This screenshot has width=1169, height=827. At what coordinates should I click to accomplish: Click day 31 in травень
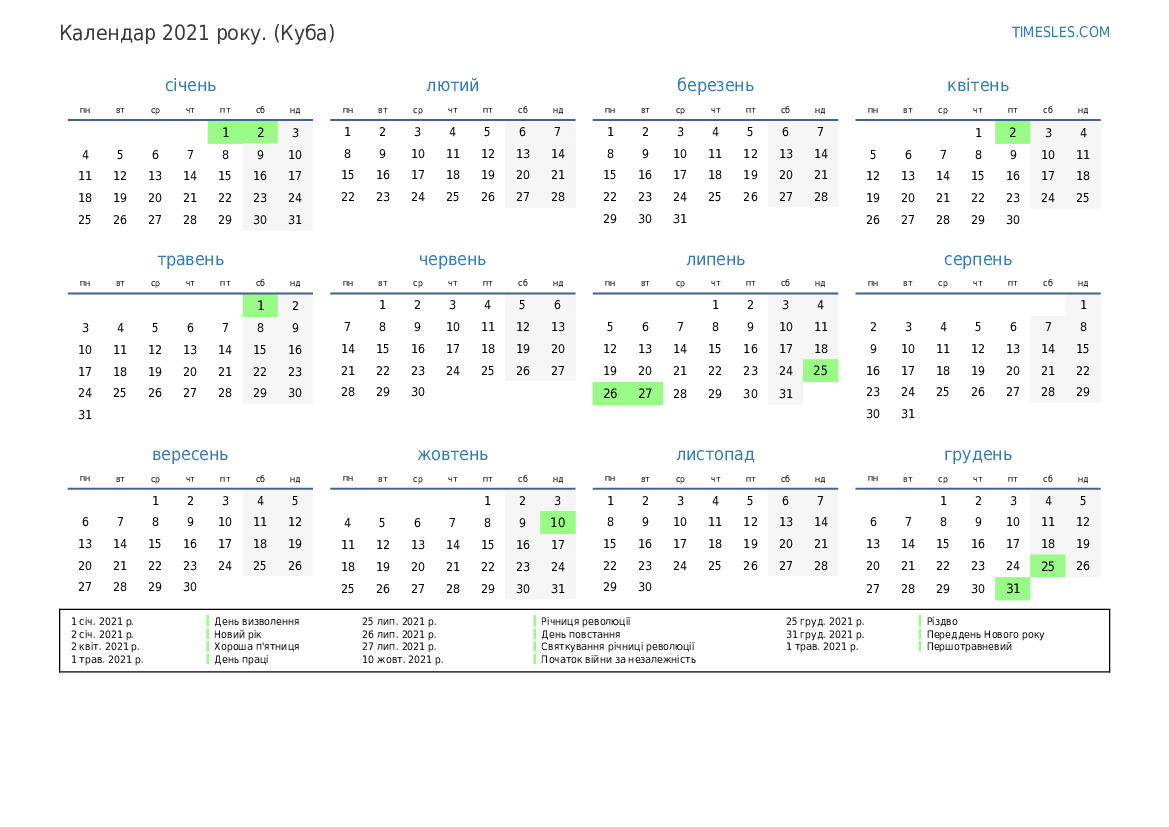point(85,415)
